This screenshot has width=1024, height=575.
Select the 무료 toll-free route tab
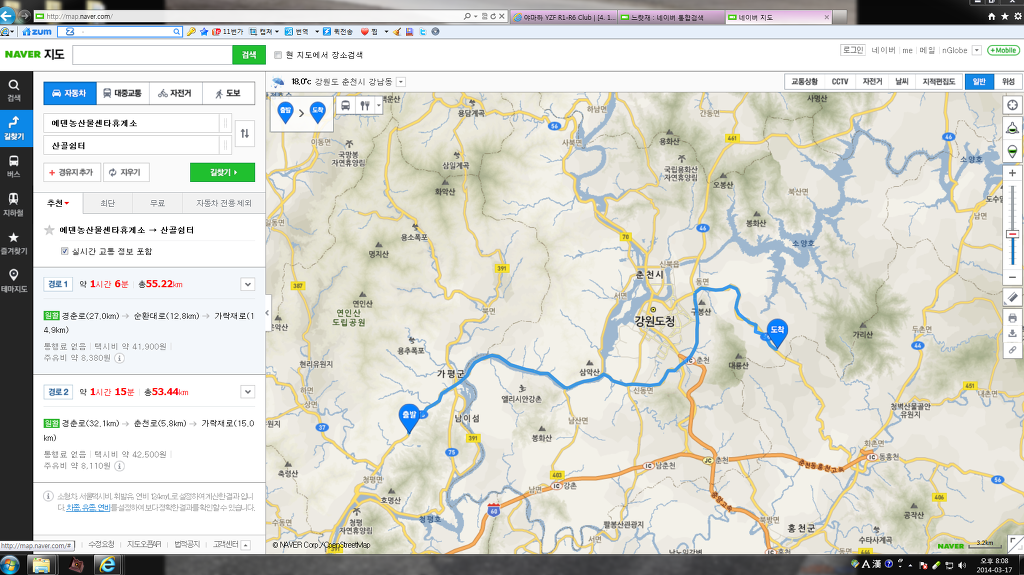157,203
